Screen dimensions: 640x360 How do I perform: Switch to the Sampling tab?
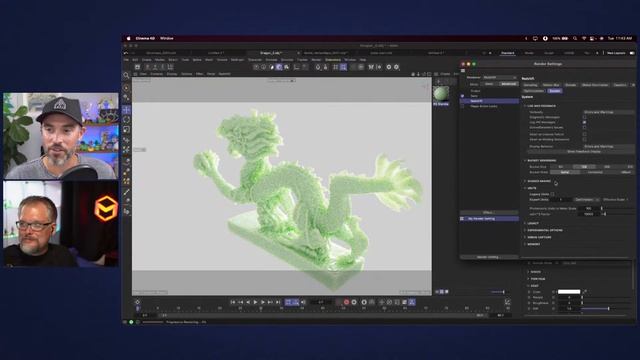531,85
